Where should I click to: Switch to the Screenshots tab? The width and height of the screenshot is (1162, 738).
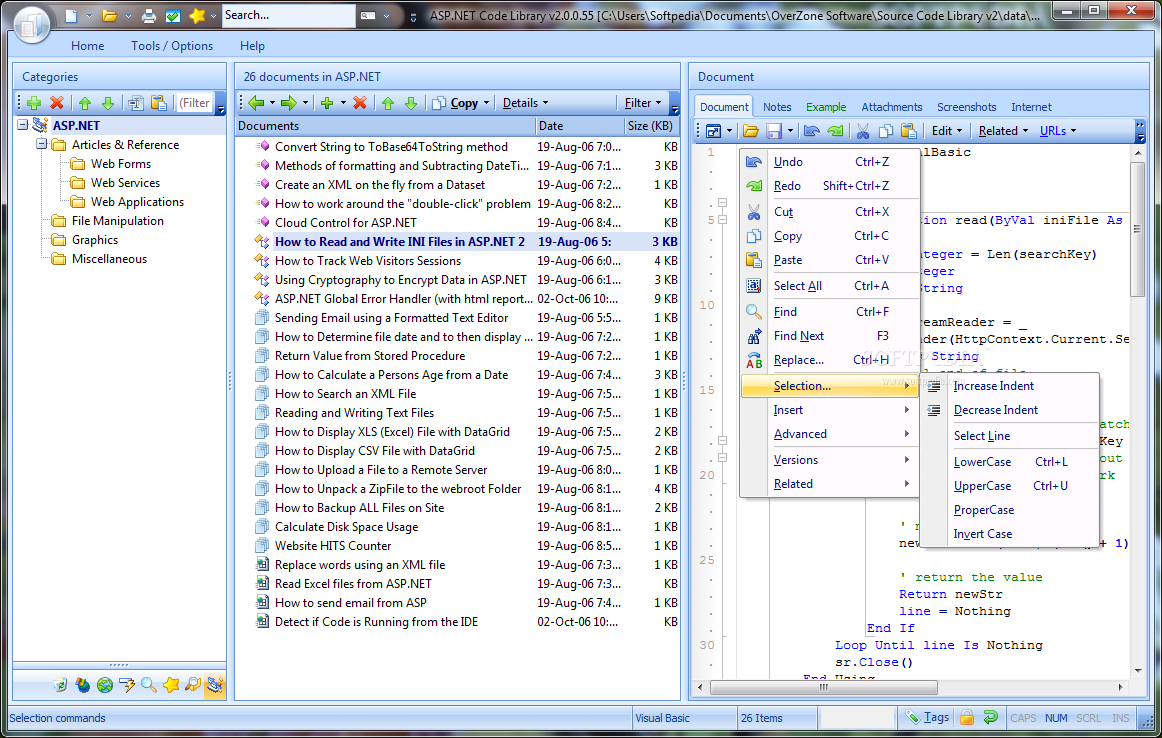966,107
